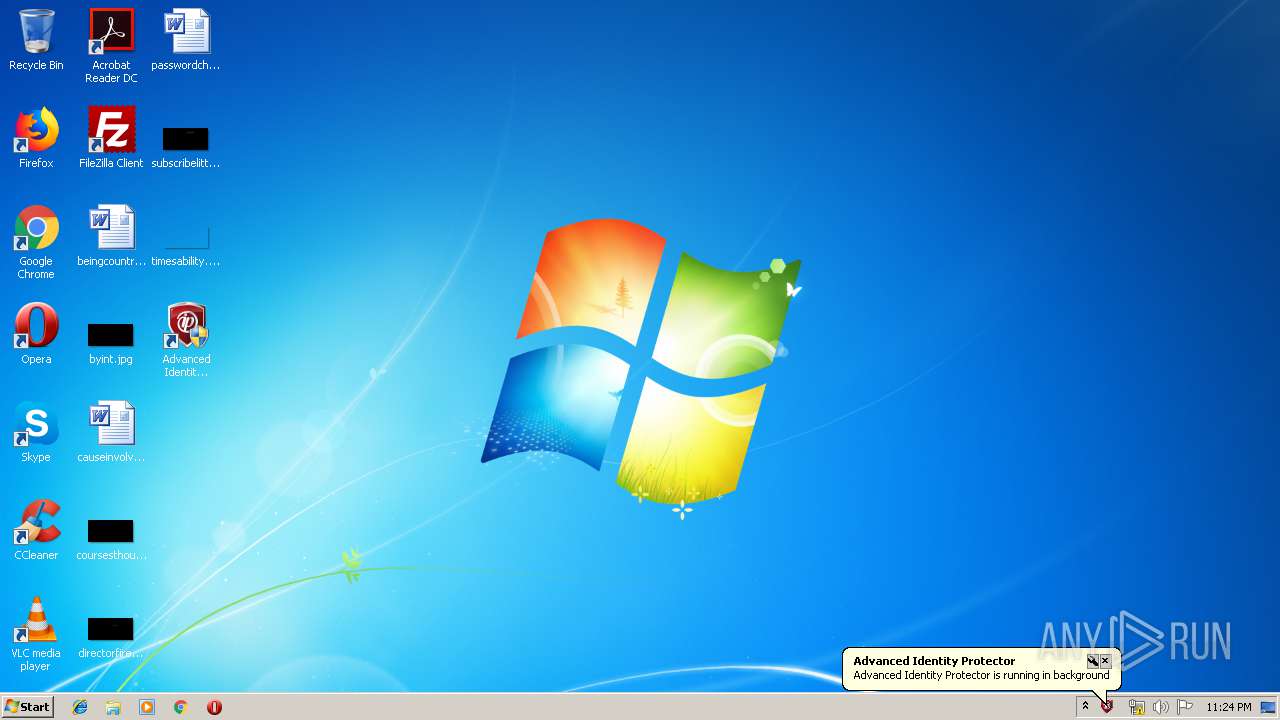Select the timesability... file icon
Image resolution: width=1280 pixels, height=720 pixels.
(x=186, y=246)
